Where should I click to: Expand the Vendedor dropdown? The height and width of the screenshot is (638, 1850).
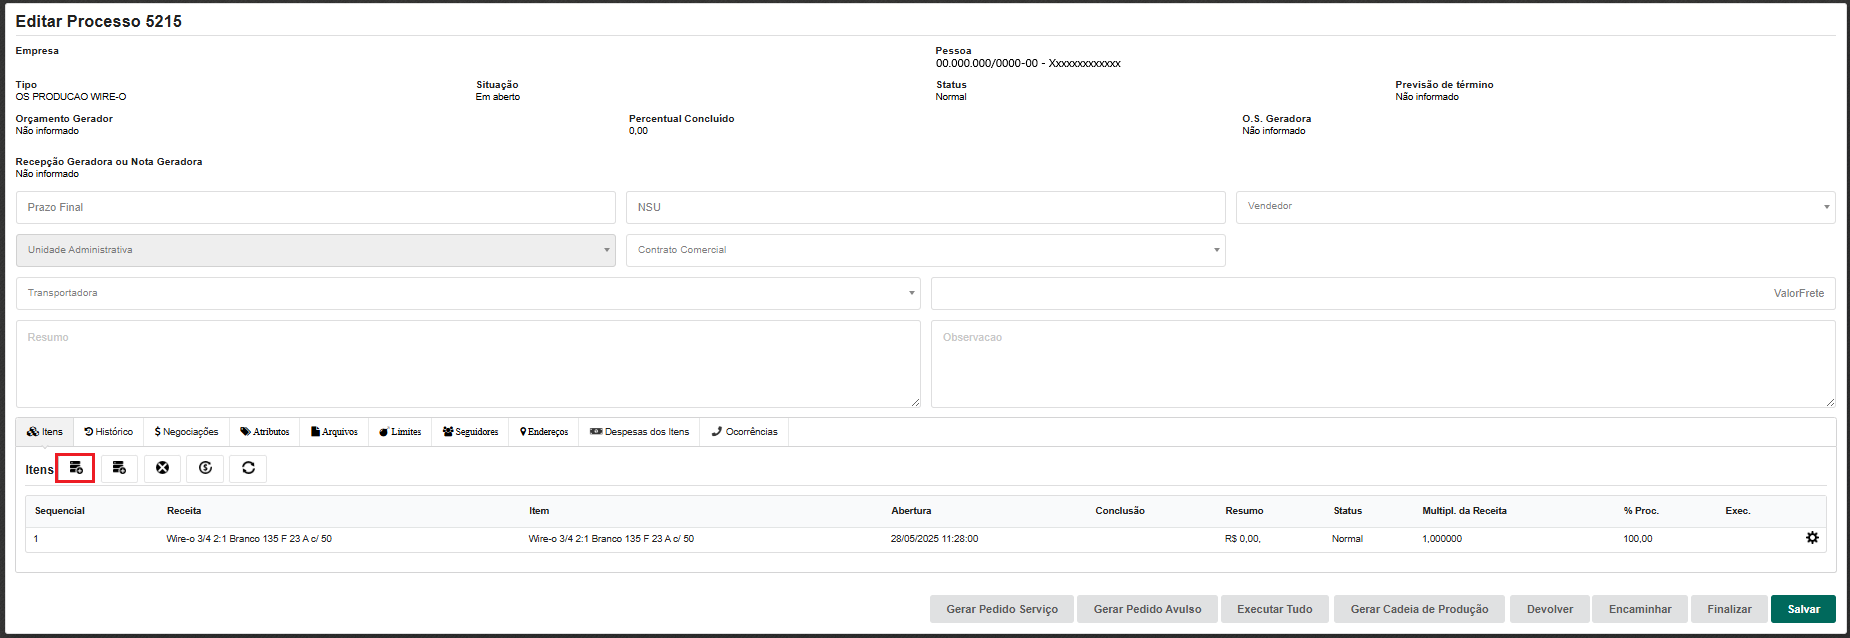click(1535, 207)
